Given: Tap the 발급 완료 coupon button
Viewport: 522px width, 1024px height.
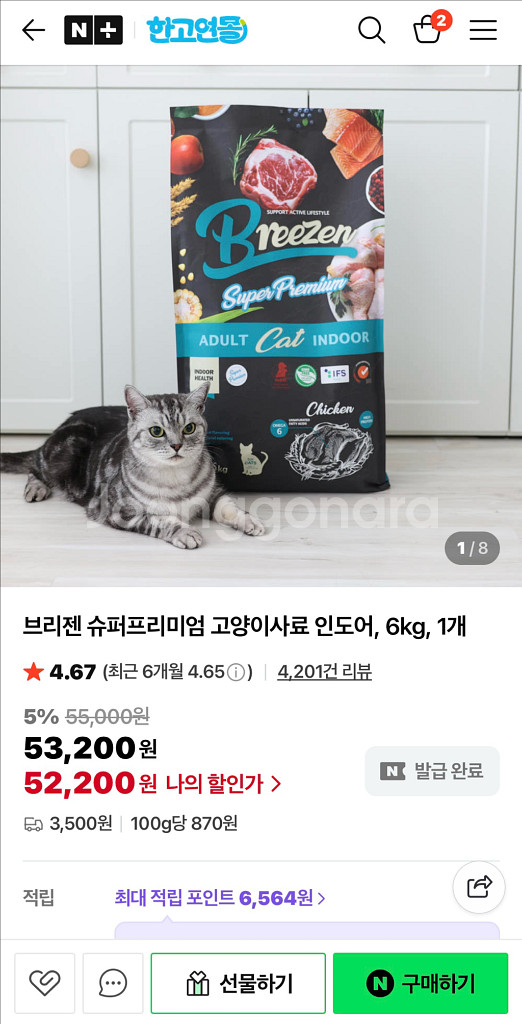Looking at the screenshot, I should 432,771.
